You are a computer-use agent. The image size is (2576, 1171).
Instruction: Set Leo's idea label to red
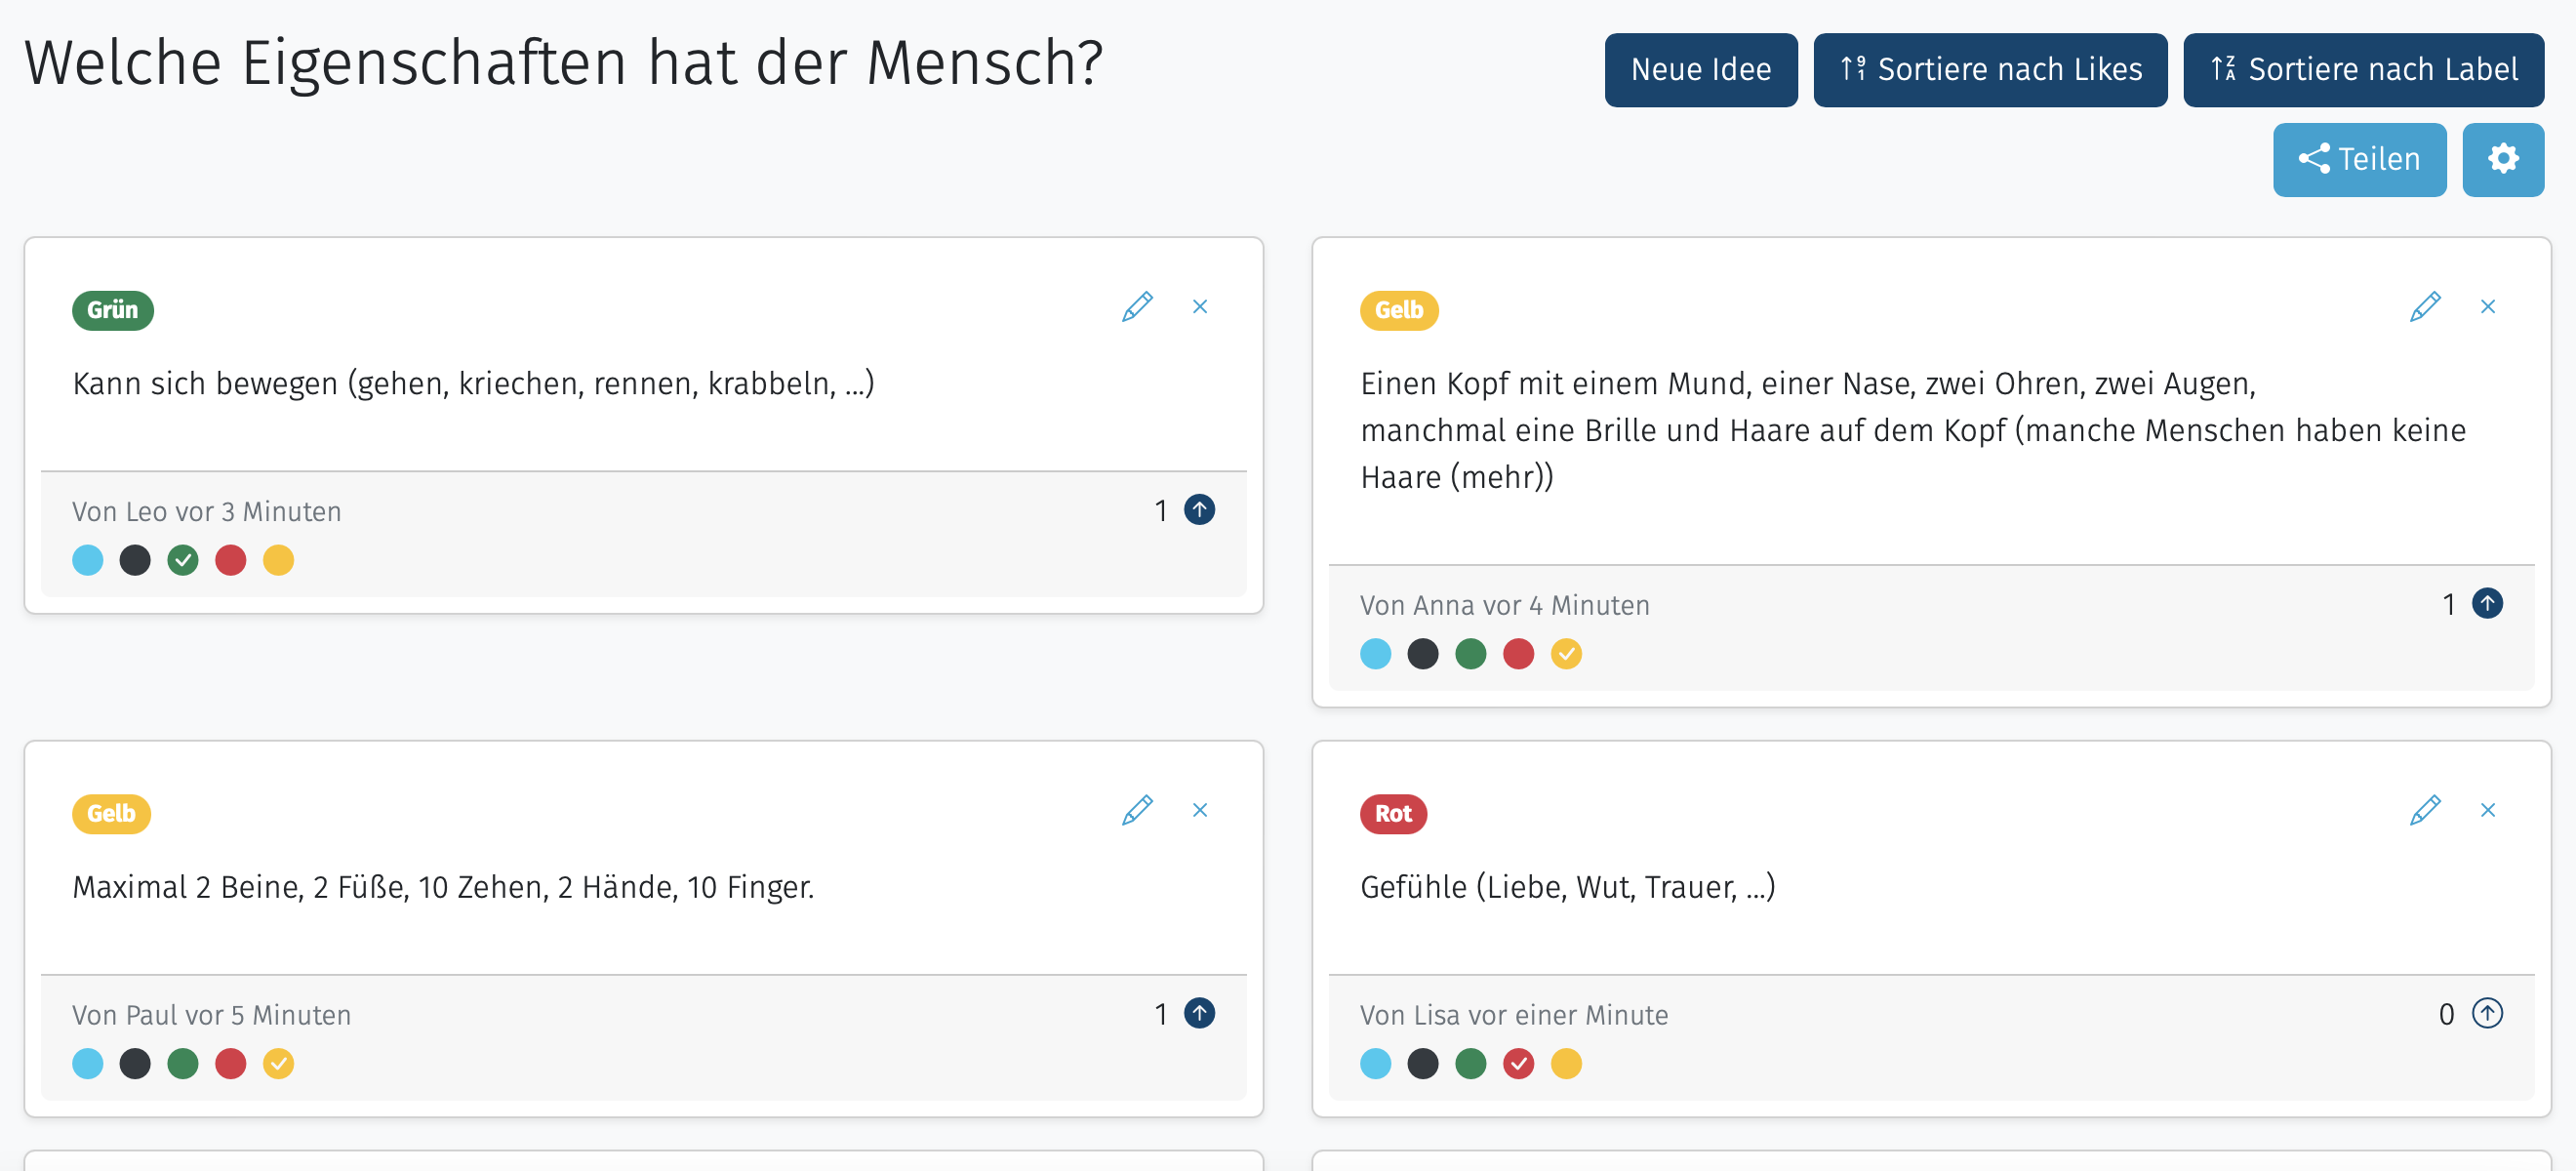coord(231,560)
